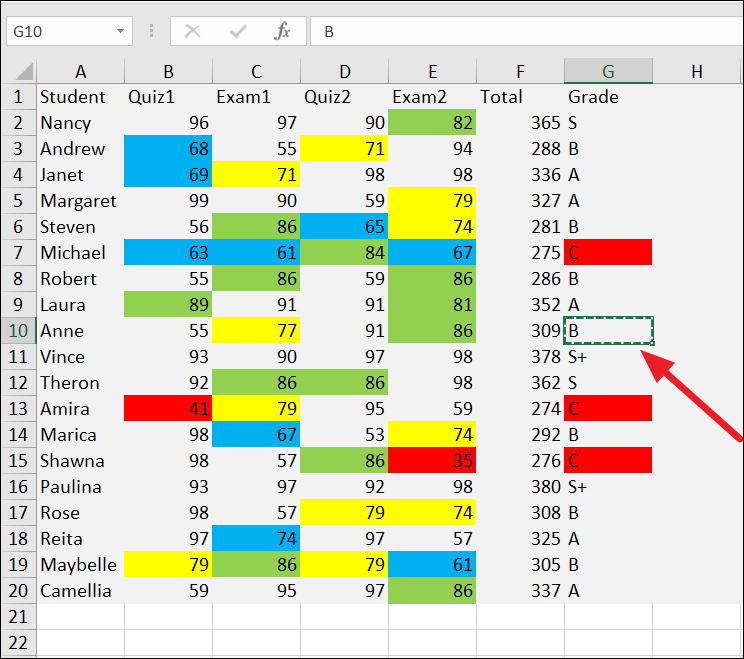The image size is (744, 659).
Task: Select column H header
Action: pos(697,71)
